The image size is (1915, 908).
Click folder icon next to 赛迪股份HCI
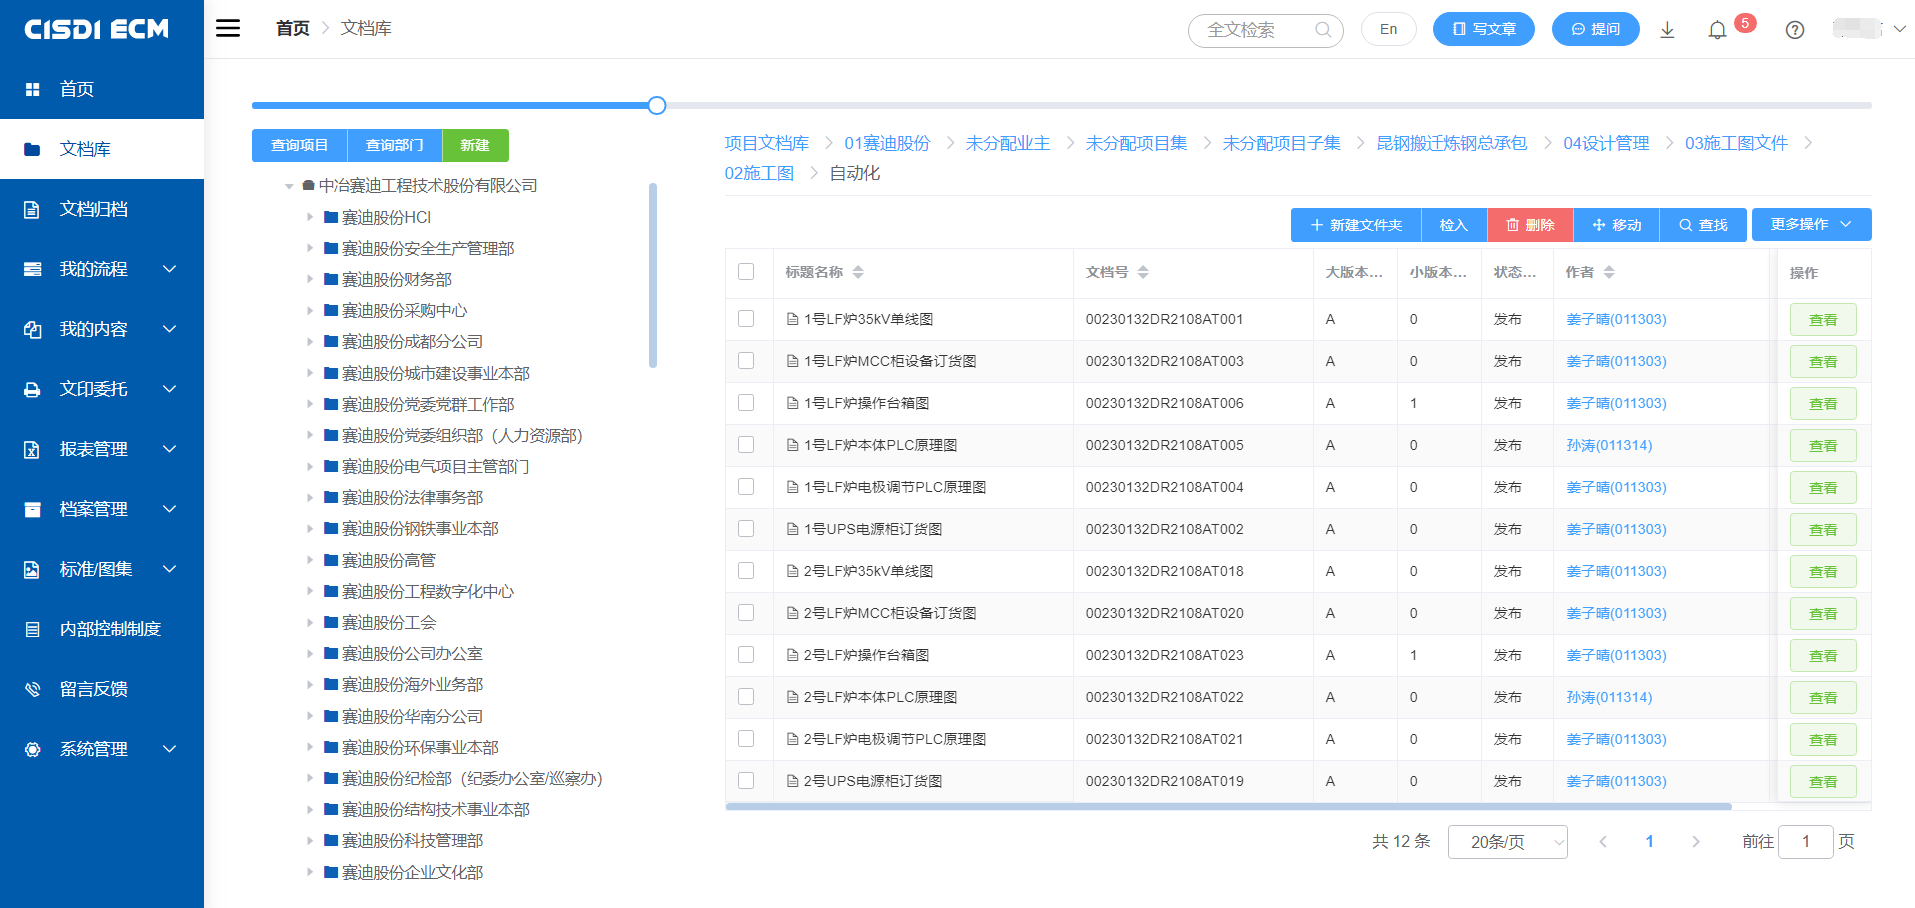point(331,217)
